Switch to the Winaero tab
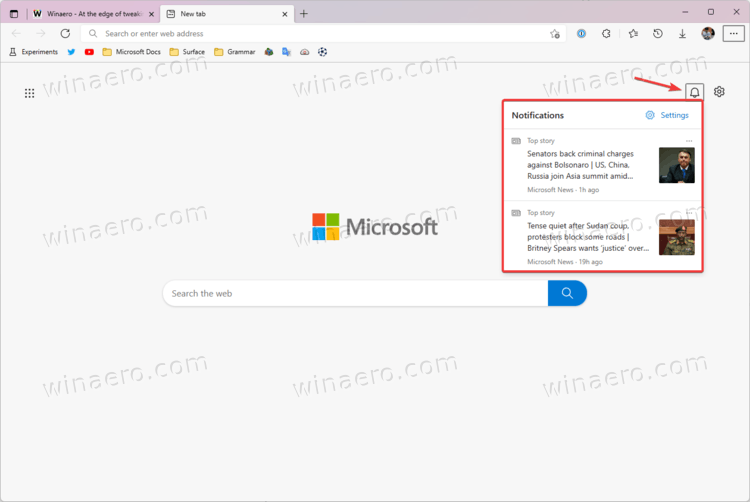 click(94, 14)
